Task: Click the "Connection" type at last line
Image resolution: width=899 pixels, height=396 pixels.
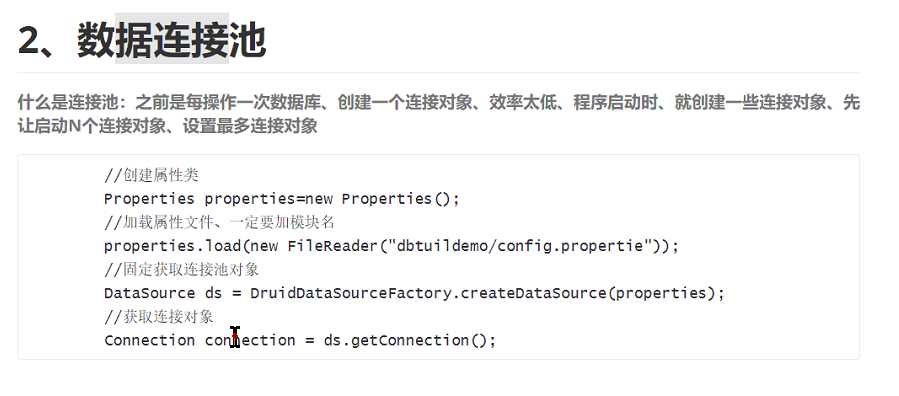Action: [150, 340]
